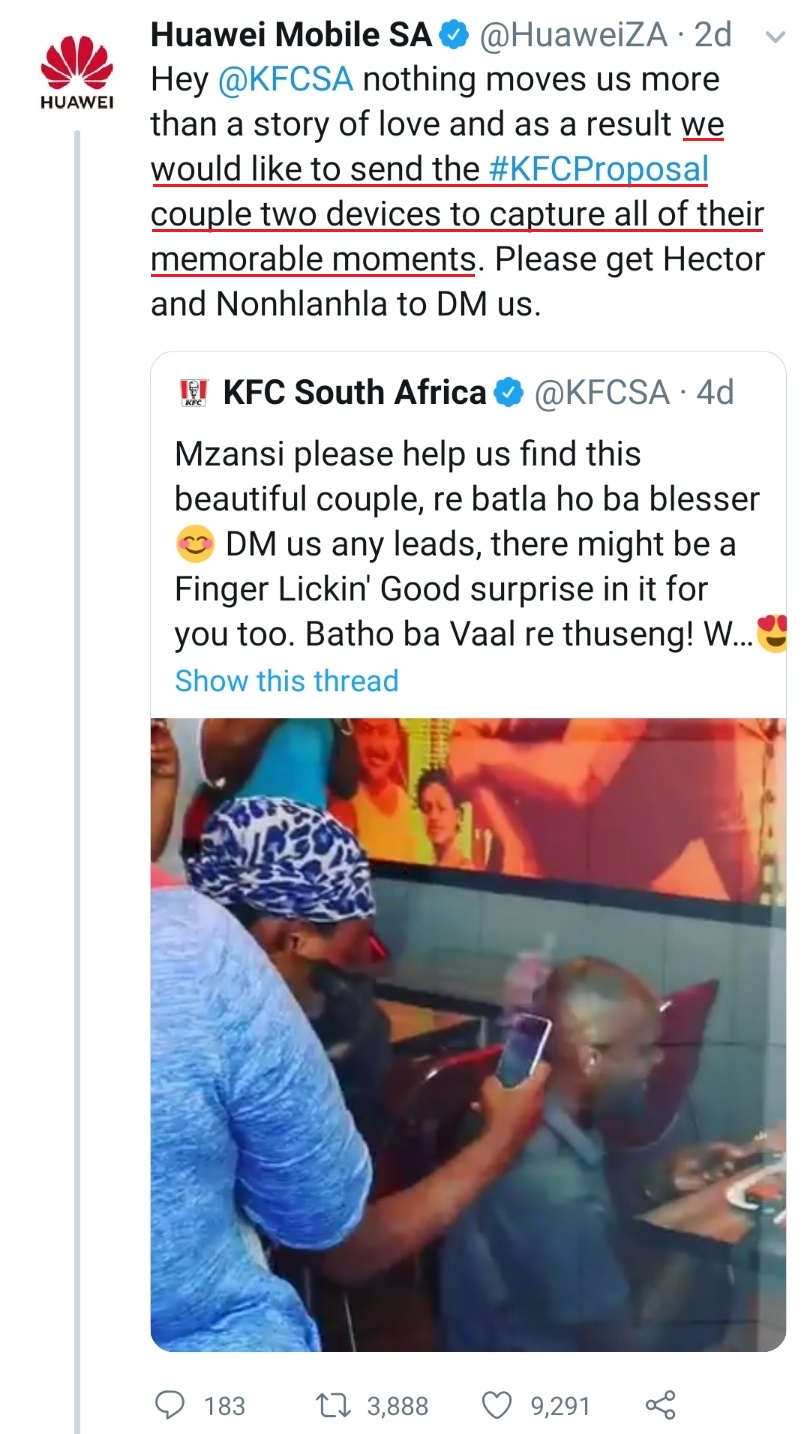Like the tweet with heart icon
810x1434 pixels.
(497, 1405)
